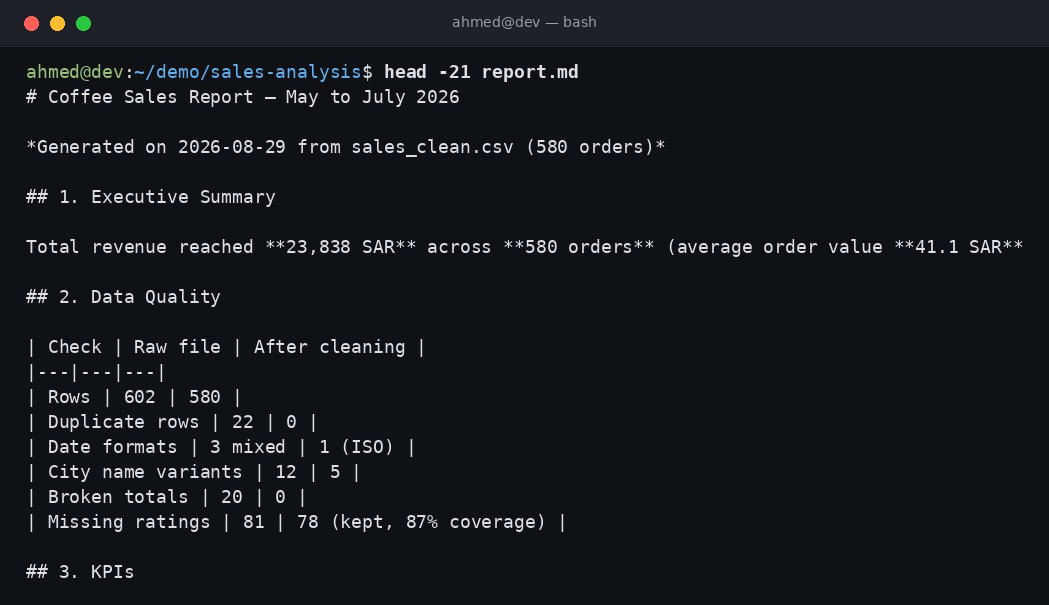The width and height of the screenshot is (1049, 605).
Task: Click the '## 1. Executive Summary' heading
Action: pyautogui.click(x=151, y=197)
